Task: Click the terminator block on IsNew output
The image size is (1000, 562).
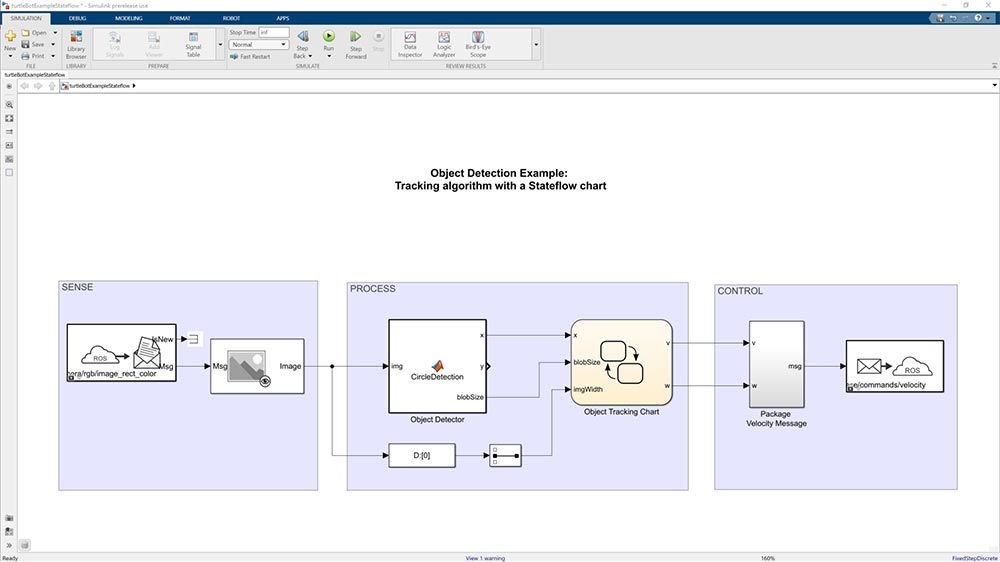Action: click(194, 339)
